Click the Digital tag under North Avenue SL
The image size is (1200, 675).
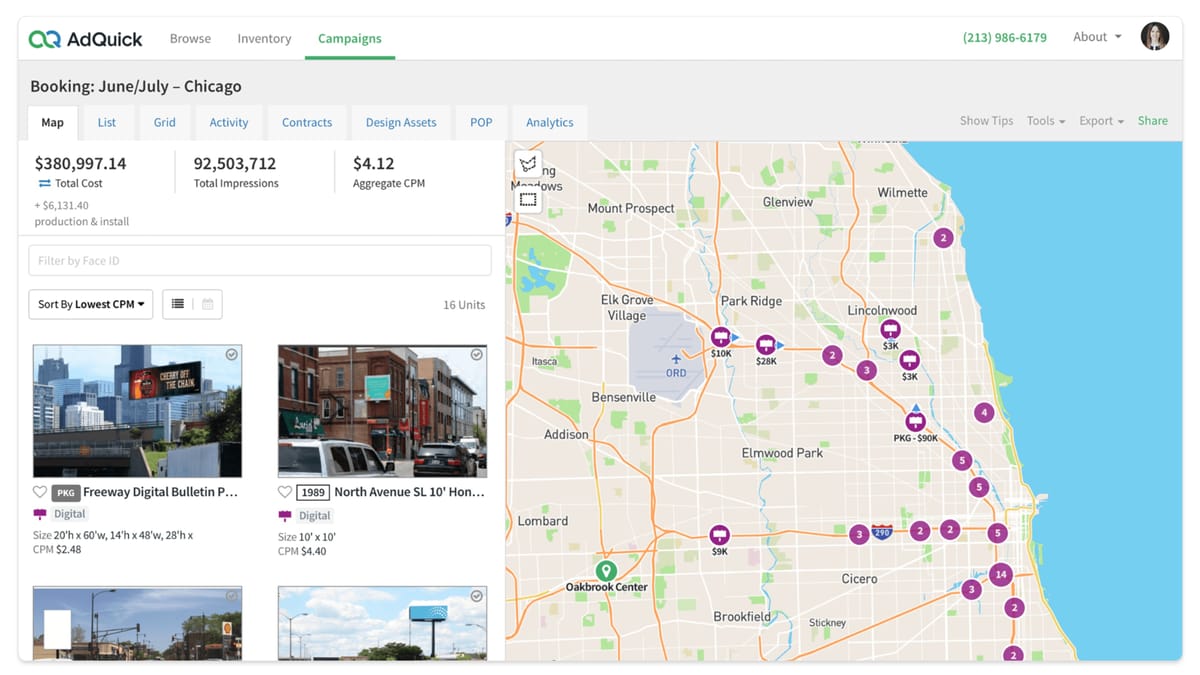[x=315, y=516]
